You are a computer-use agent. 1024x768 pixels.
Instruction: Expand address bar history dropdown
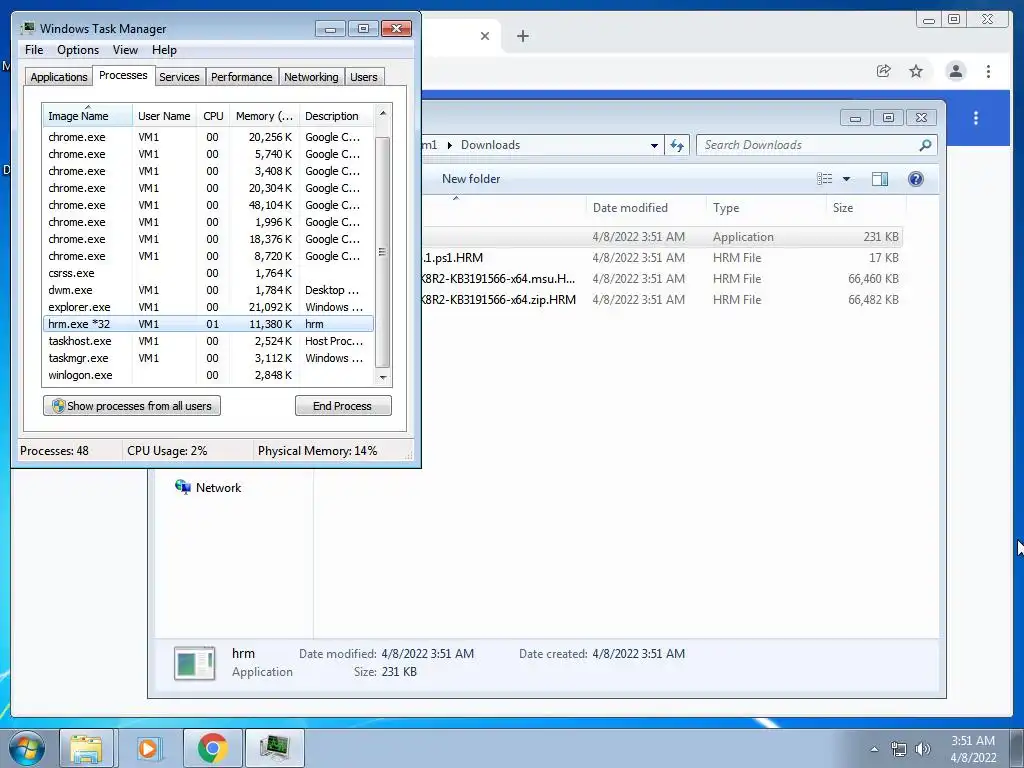pos(654,145)
